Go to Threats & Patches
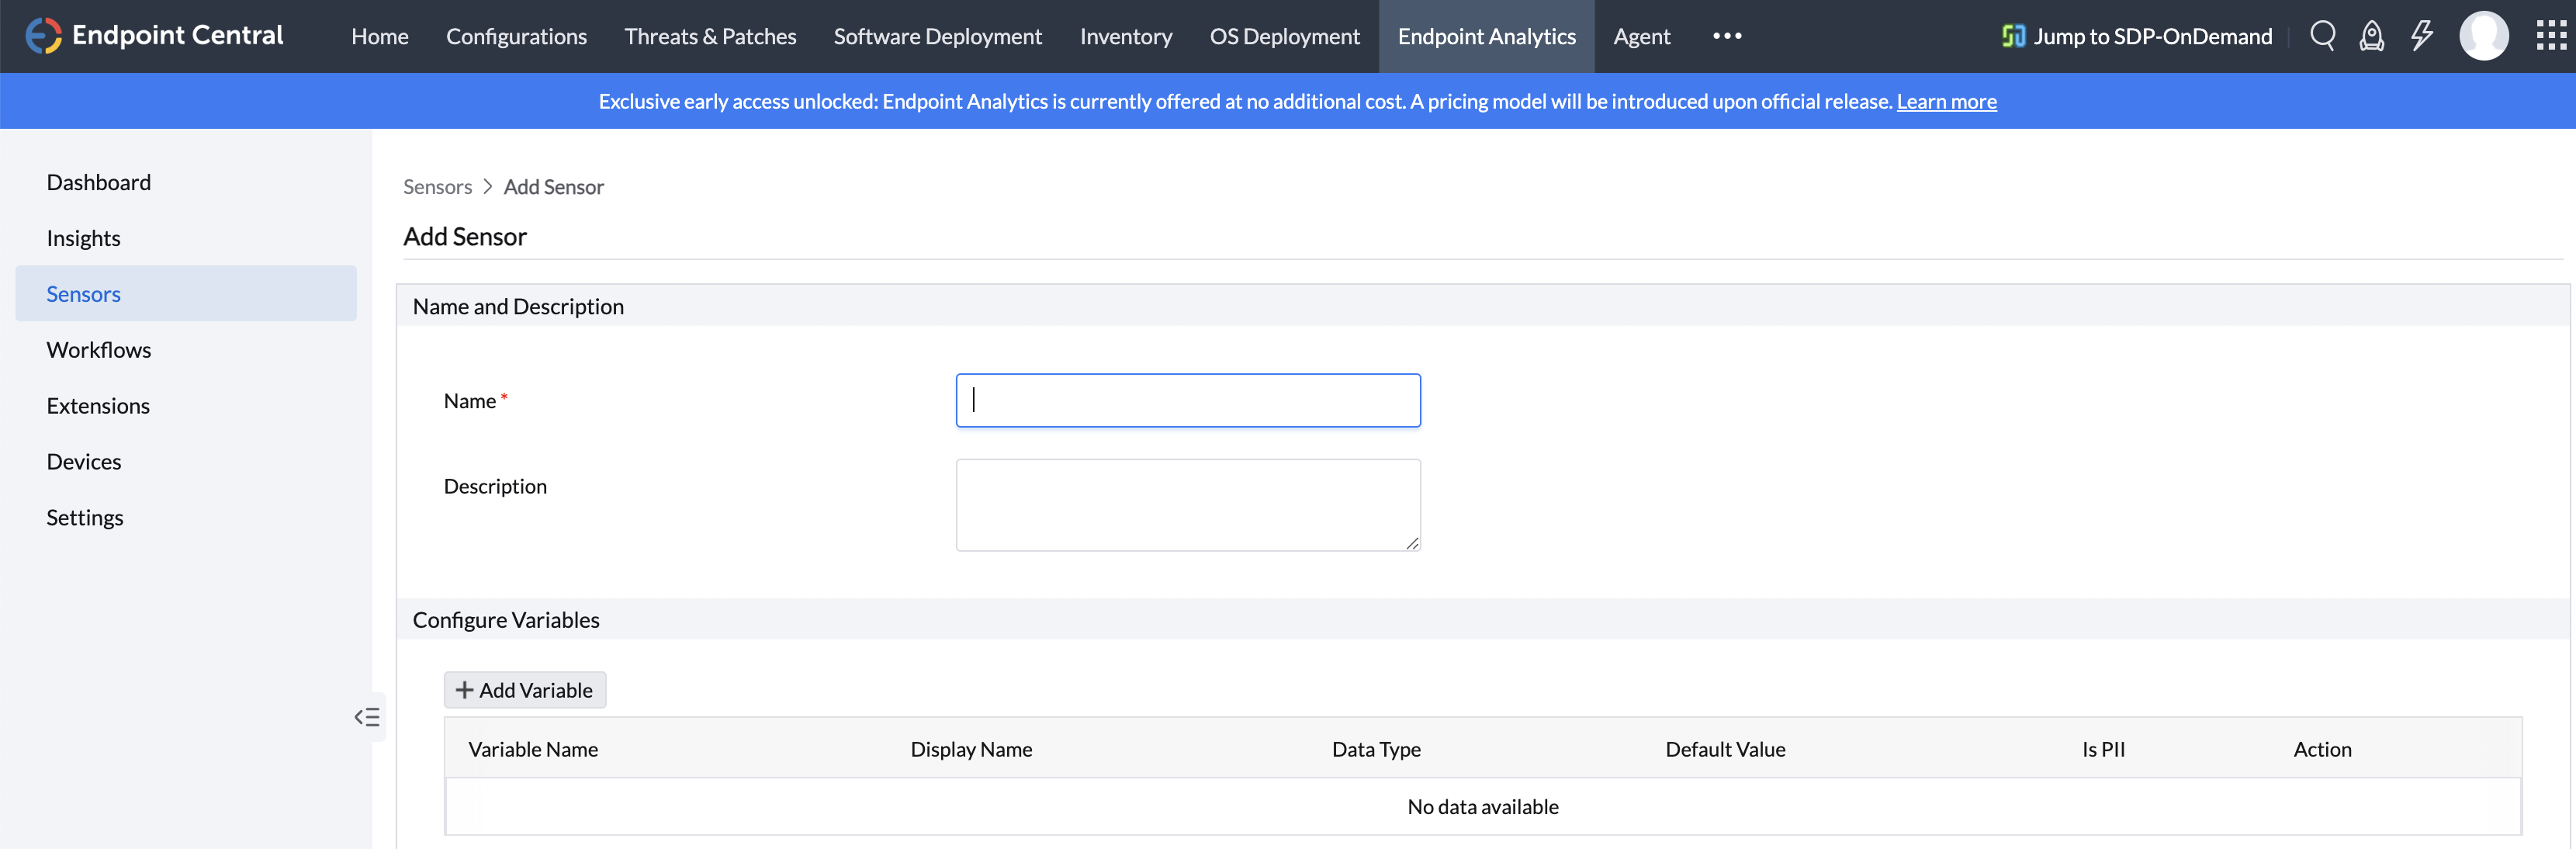This screenshot has height=849, width=2576. (710, 36)
